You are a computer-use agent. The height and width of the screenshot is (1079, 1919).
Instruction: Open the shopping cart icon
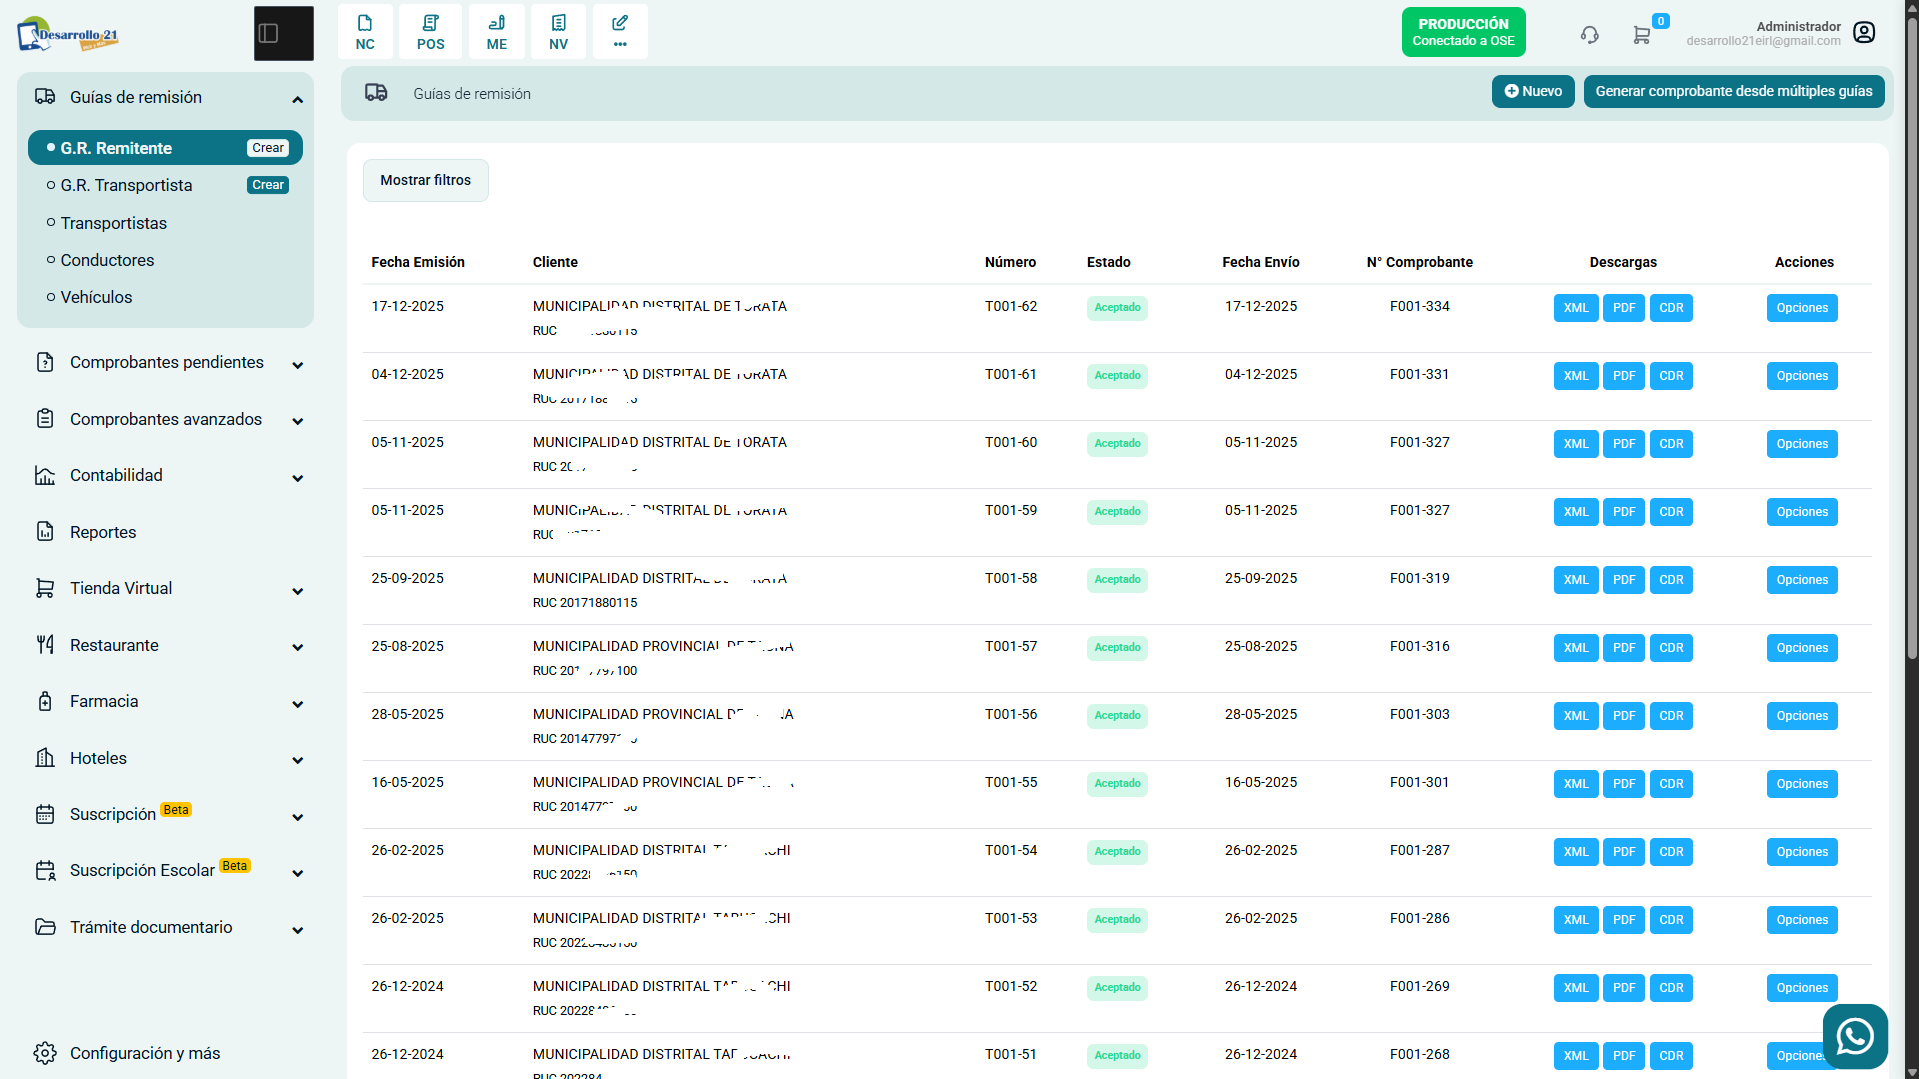click(x=1642, y=35)
